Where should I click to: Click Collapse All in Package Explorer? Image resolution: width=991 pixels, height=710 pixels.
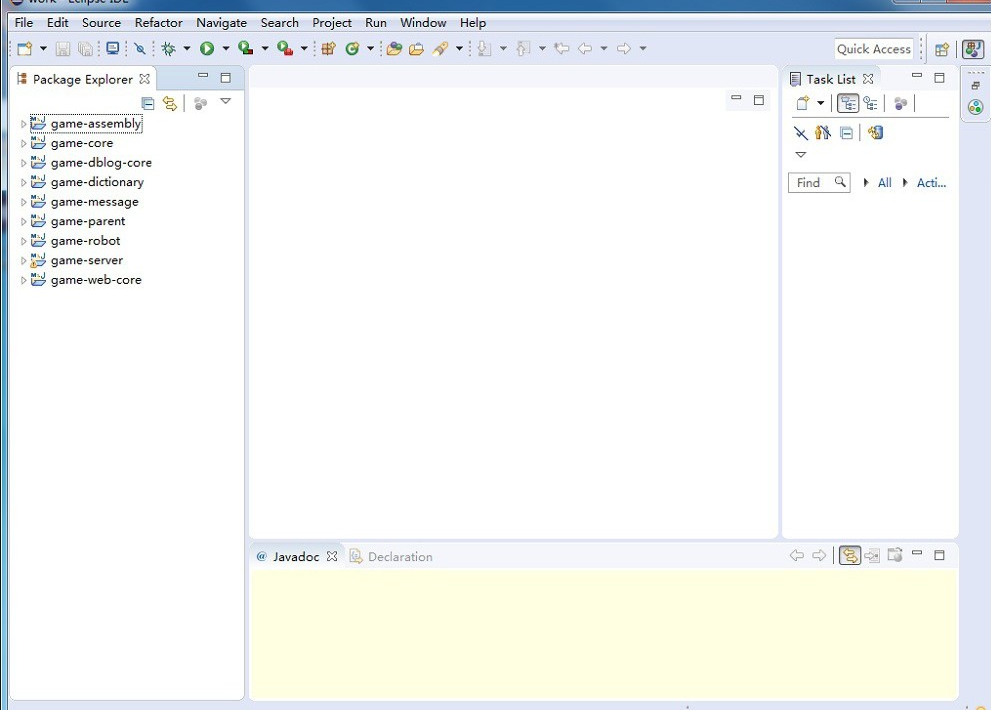pos(148,103)
